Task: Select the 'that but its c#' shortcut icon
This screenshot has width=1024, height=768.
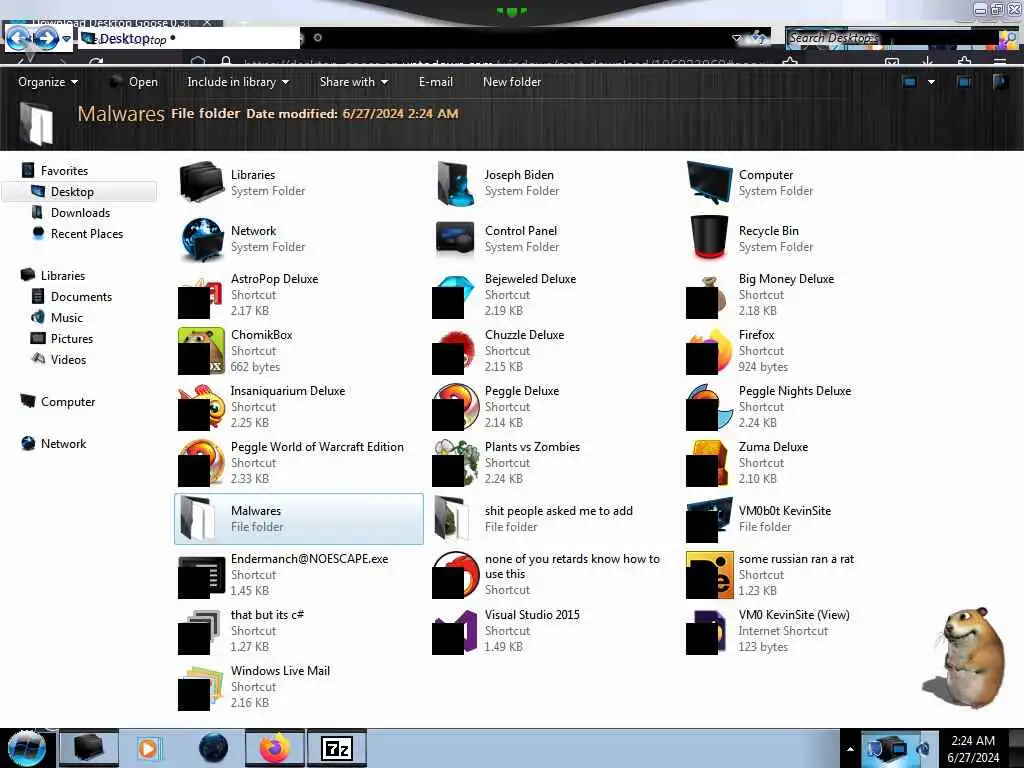Action: (x=199, y=632)
